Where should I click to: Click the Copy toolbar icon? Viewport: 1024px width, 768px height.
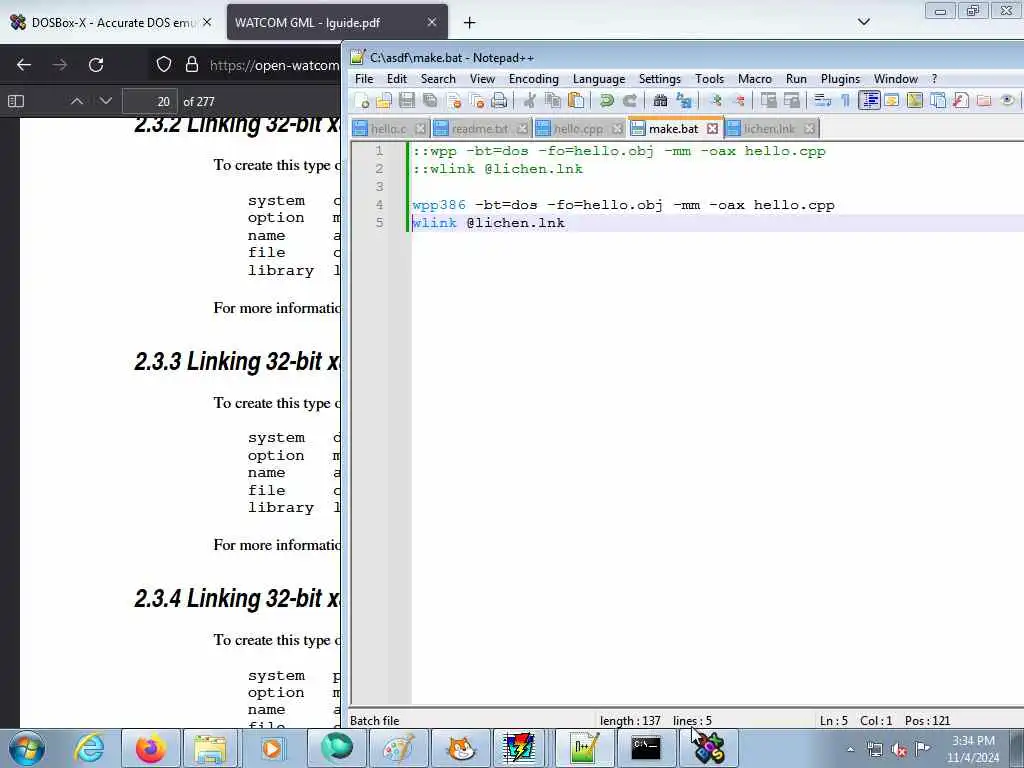(x=552, y=101)
